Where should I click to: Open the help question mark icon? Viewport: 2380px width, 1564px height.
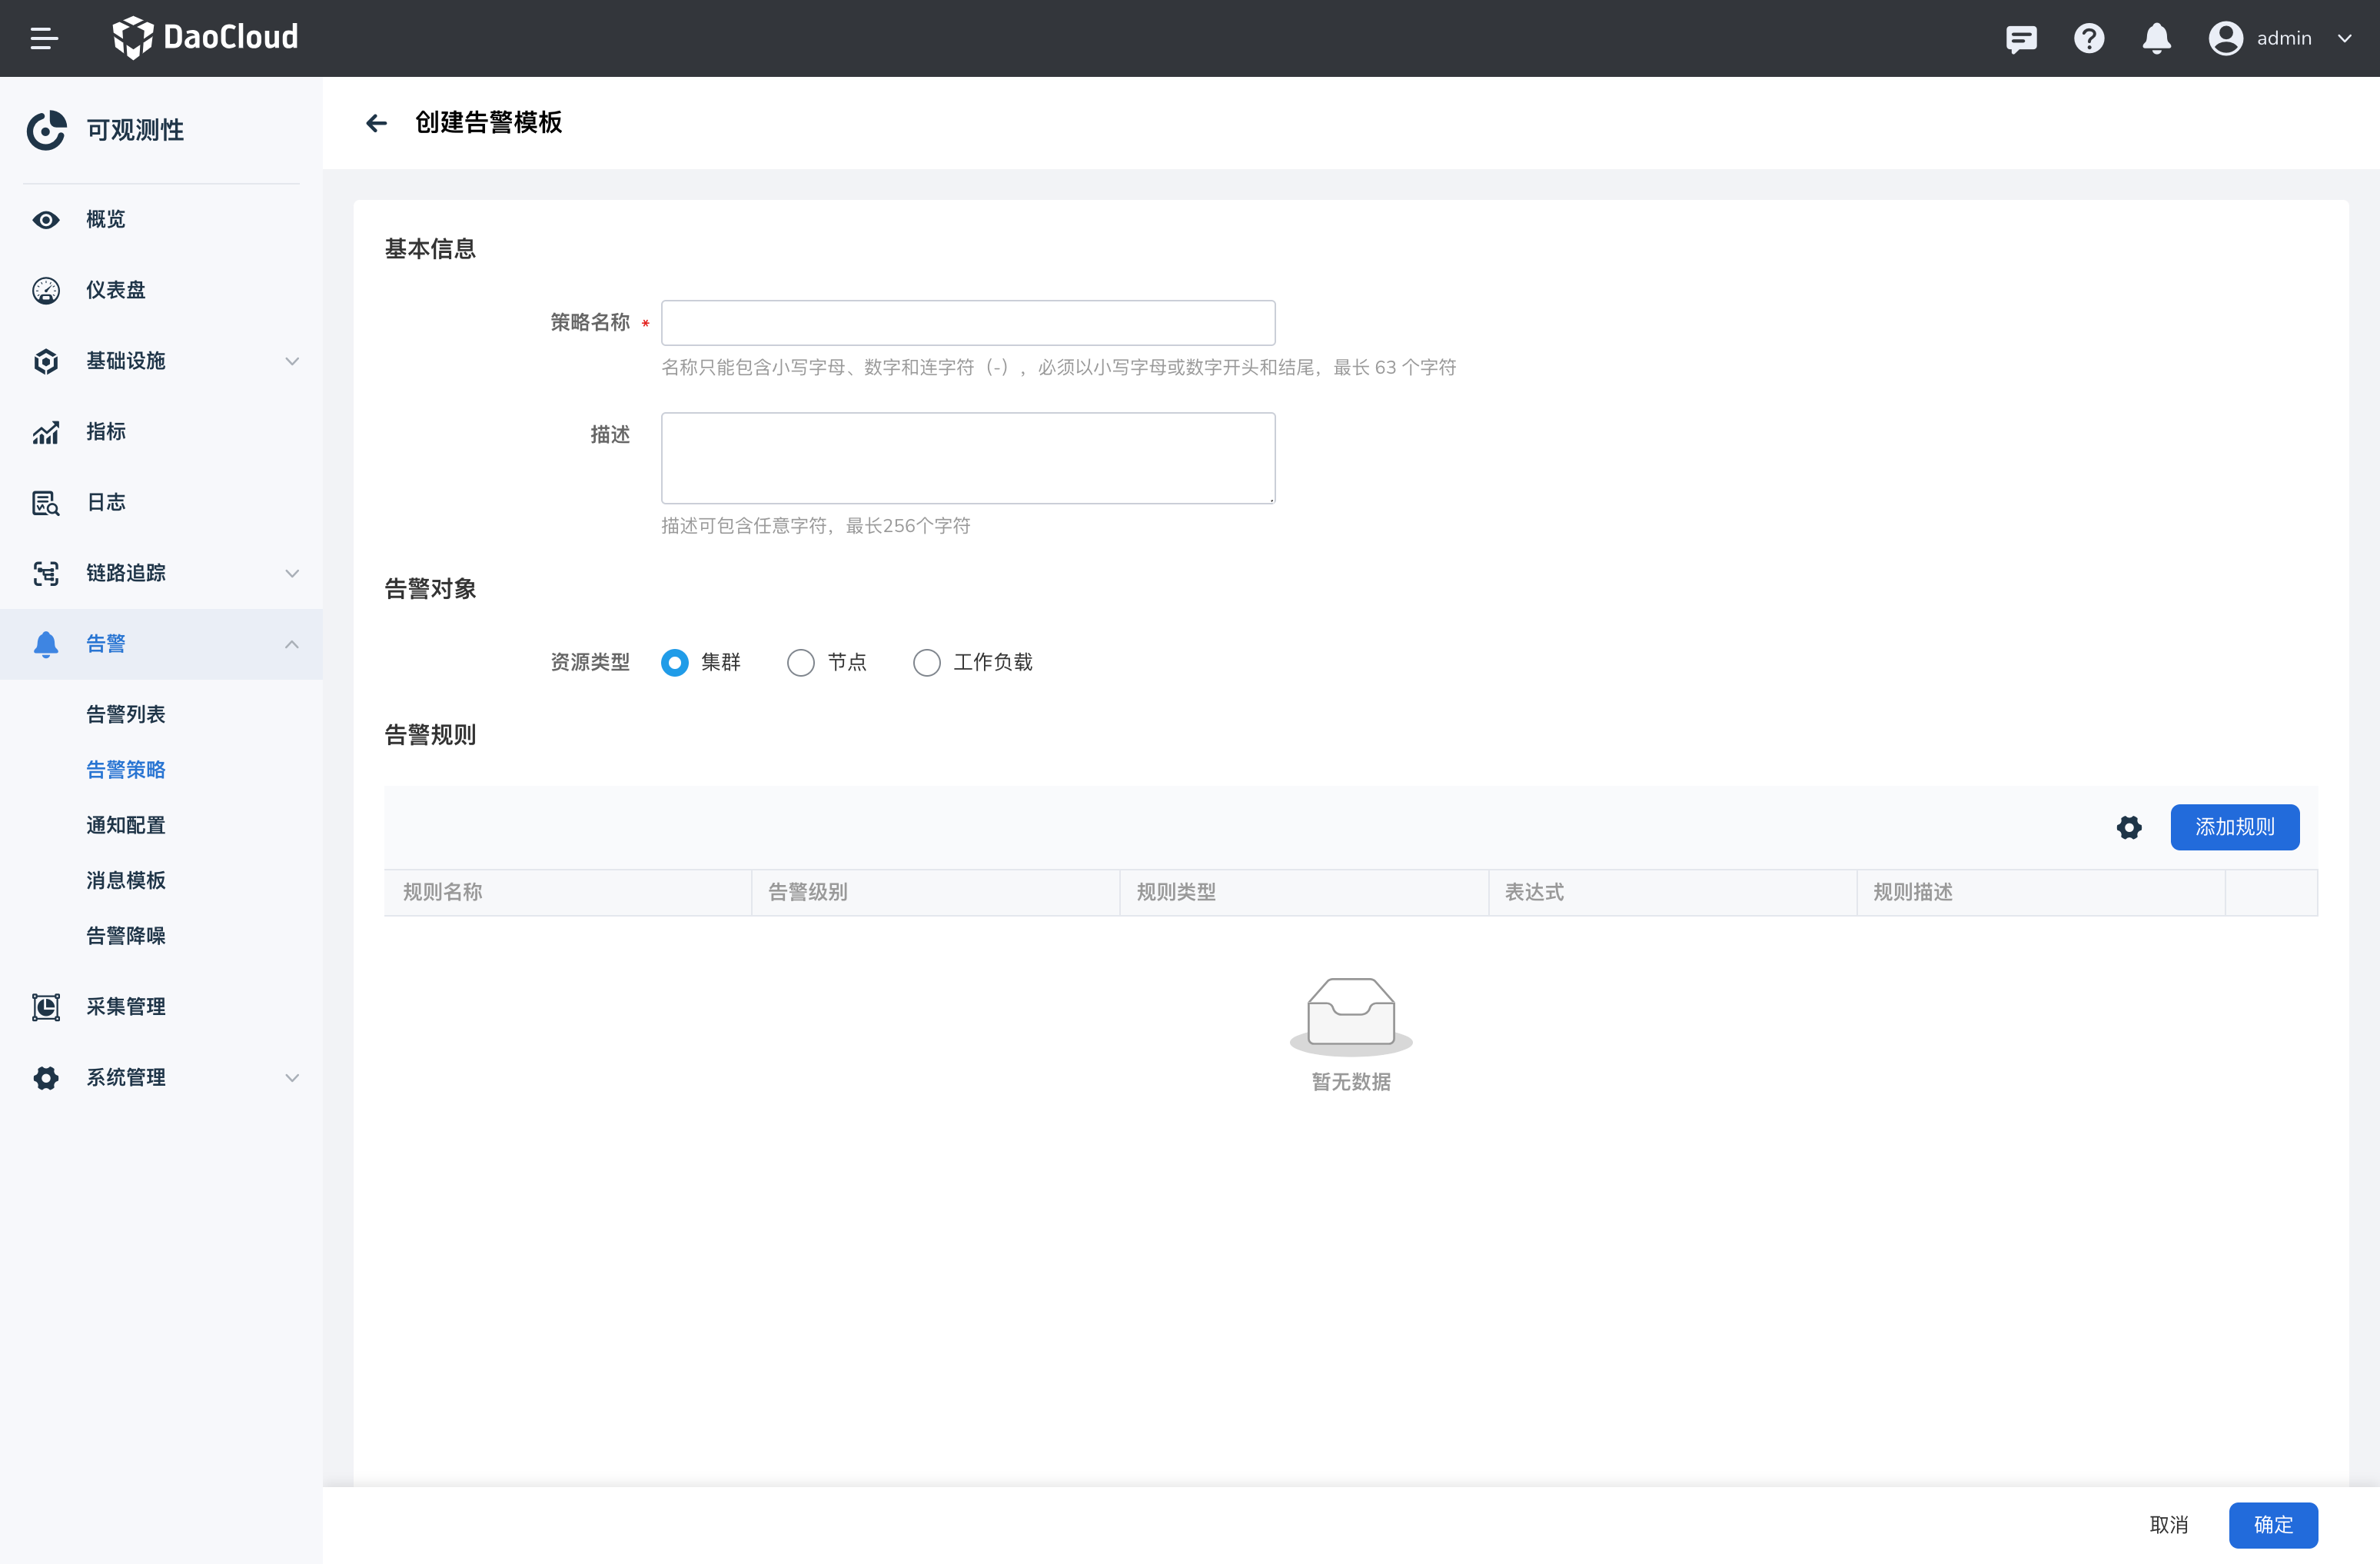(x=2089, y=38)
